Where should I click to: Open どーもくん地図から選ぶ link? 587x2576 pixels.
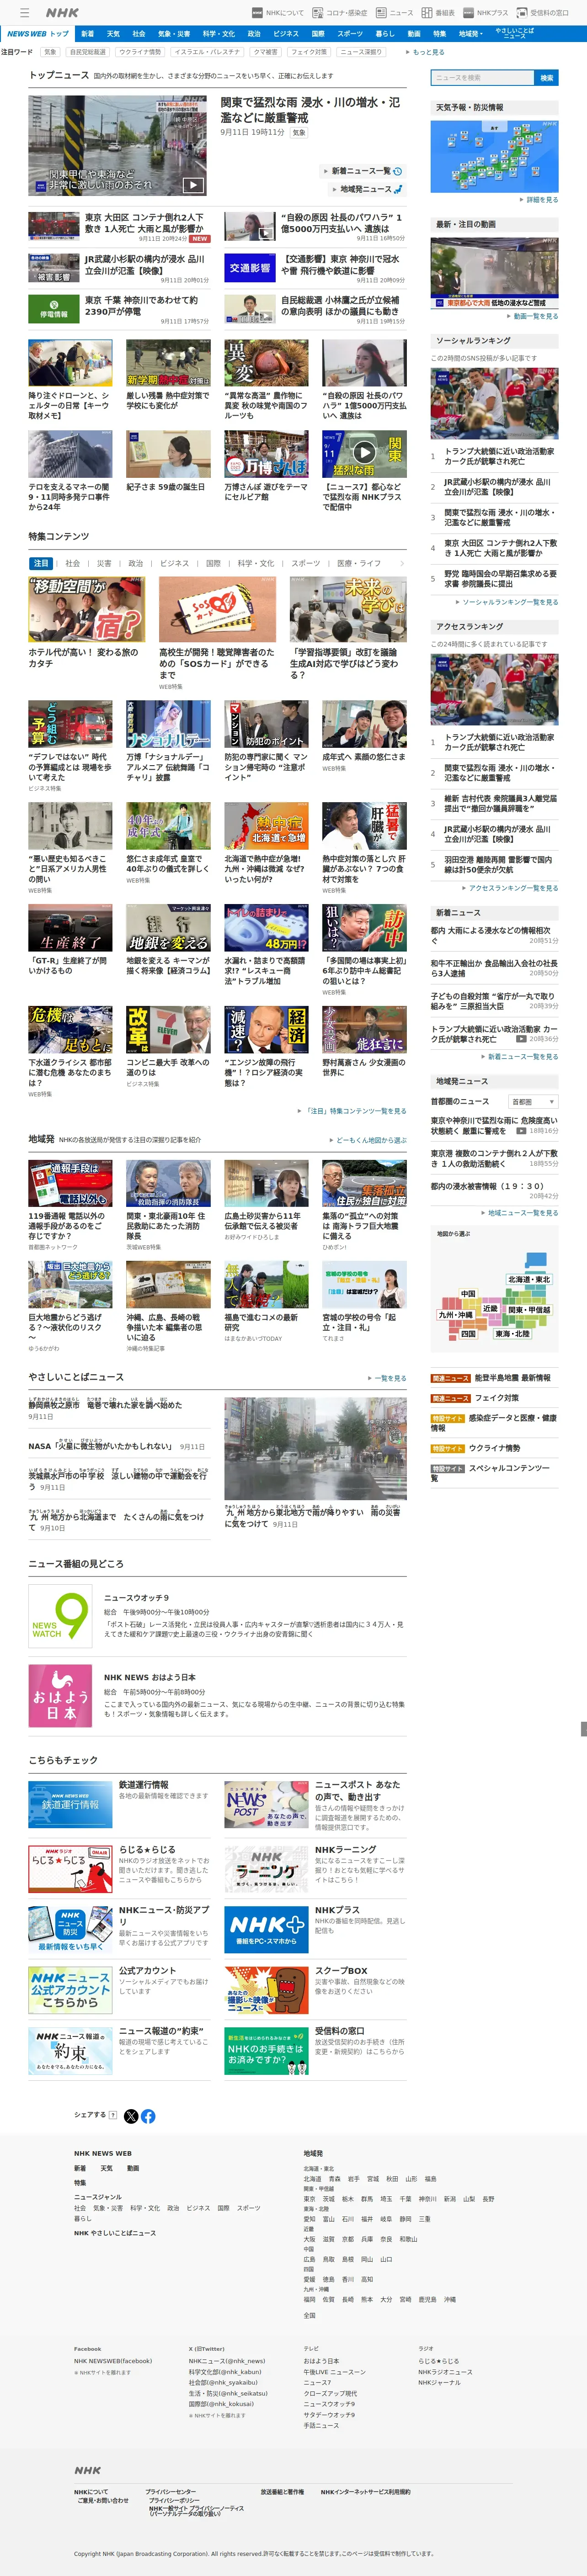pyautogui.click(x=368, y=1140)
